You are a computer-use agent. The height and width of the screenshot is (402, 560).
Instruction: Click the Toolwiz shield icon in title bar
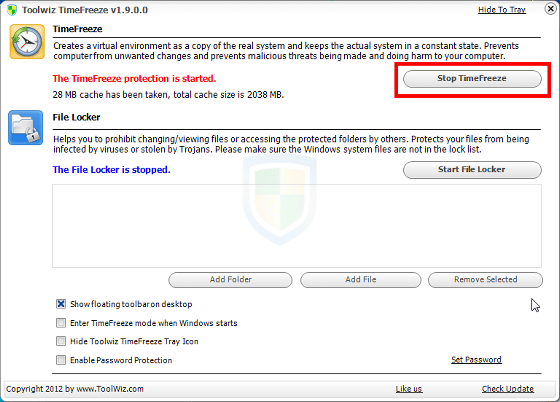[12, 10]
